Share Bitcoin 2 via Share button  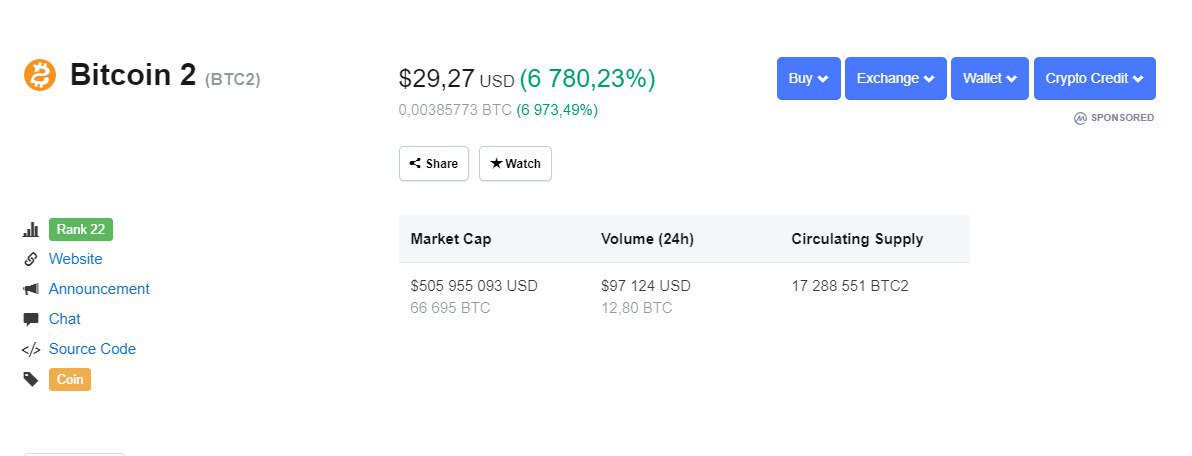point(434,163)
